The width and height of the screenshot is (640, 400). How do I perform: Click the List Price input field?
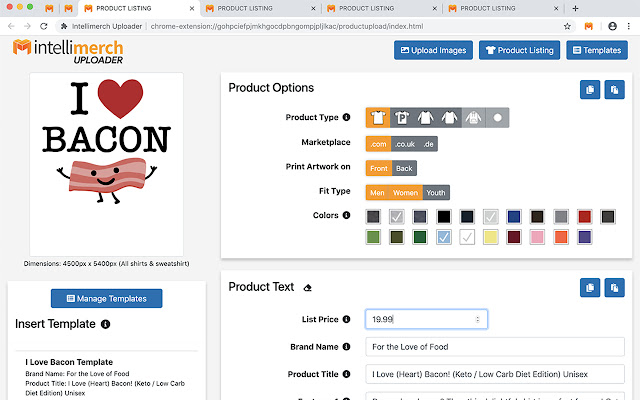[426, 319]
